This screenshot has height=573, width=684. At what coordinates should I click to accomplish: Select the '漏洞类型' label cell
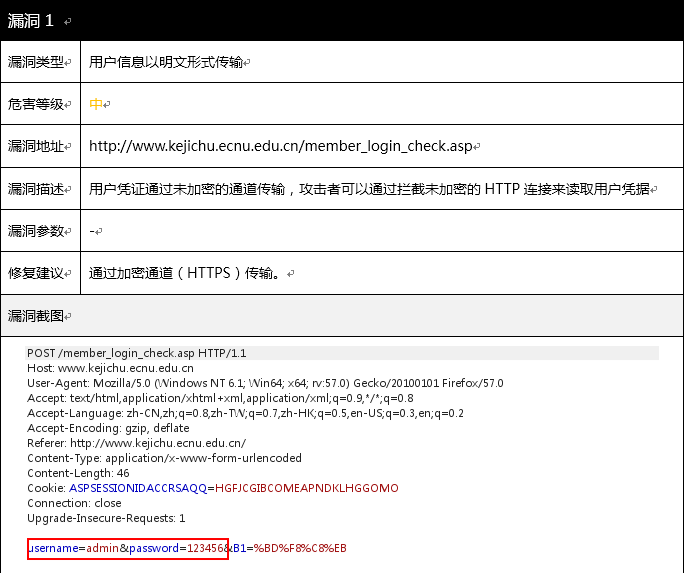tap(41, 62)
